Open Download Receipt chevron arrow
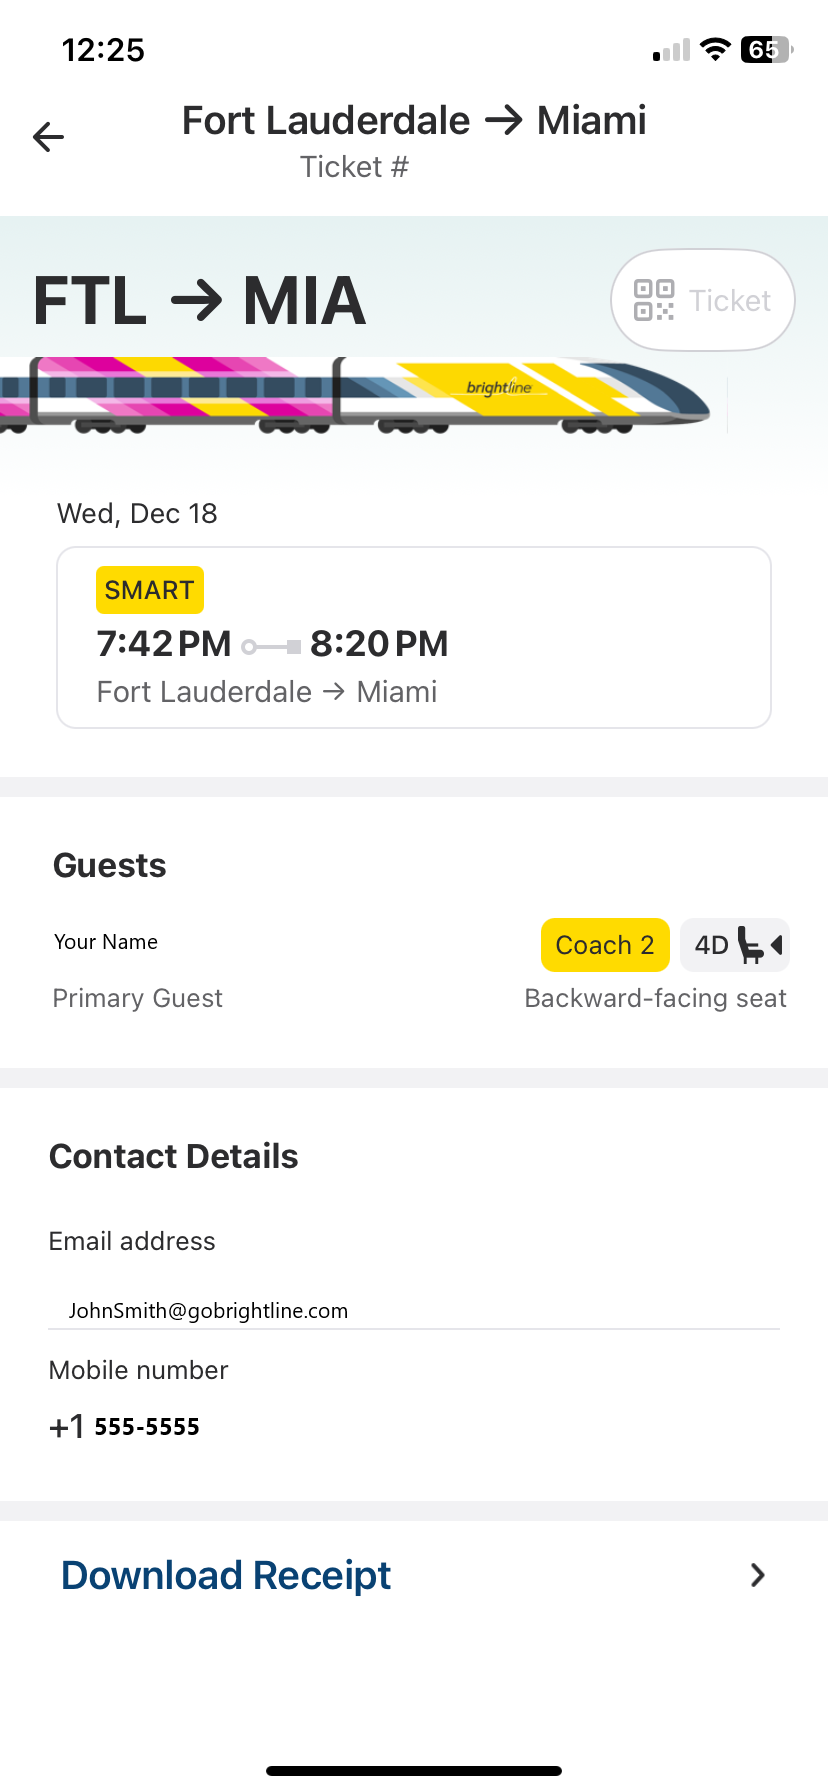Screen dimensions: 828x1792 [x=758, y=1575]
